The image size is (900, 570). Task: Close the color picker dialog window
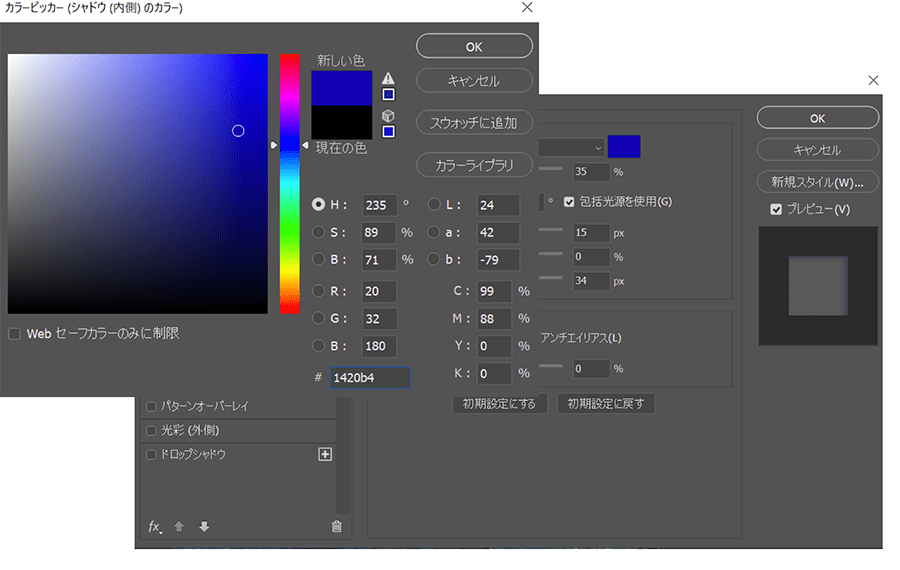coord(527,8)
